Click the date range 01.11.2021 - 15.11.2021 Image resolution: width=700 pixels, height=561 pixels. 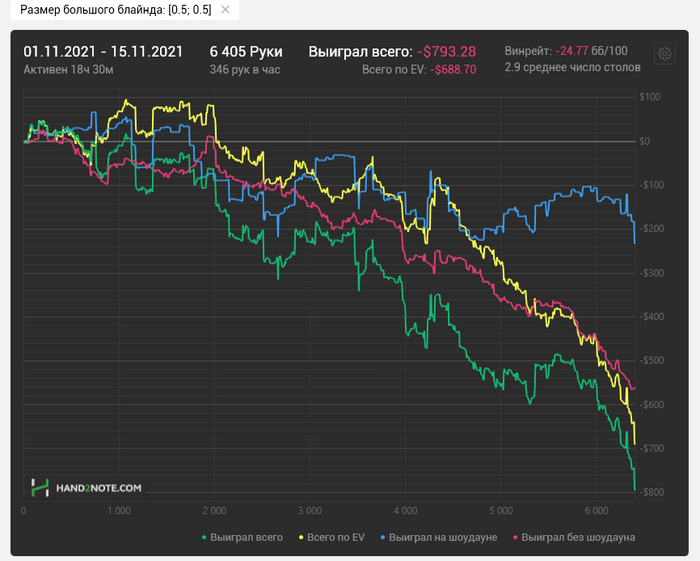(x=103, y=52)
